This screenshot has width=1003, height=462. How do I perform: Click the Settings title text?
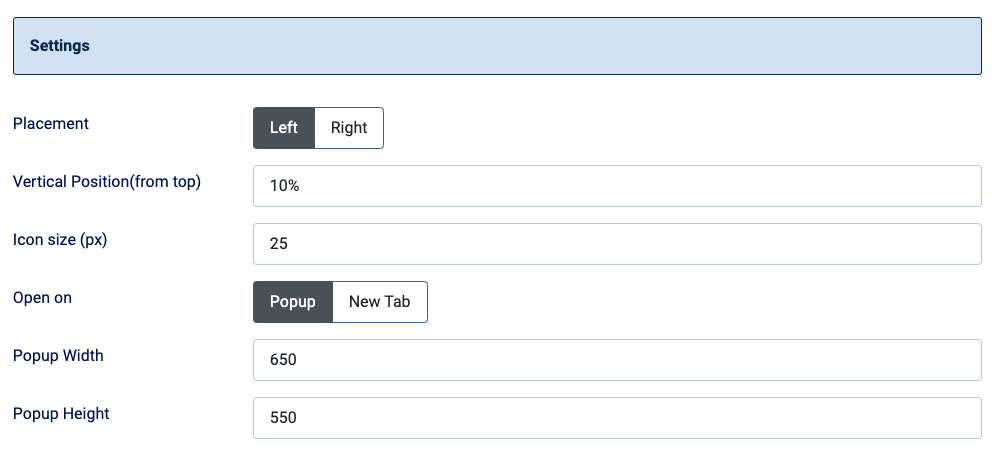click(x=60, y=46)
